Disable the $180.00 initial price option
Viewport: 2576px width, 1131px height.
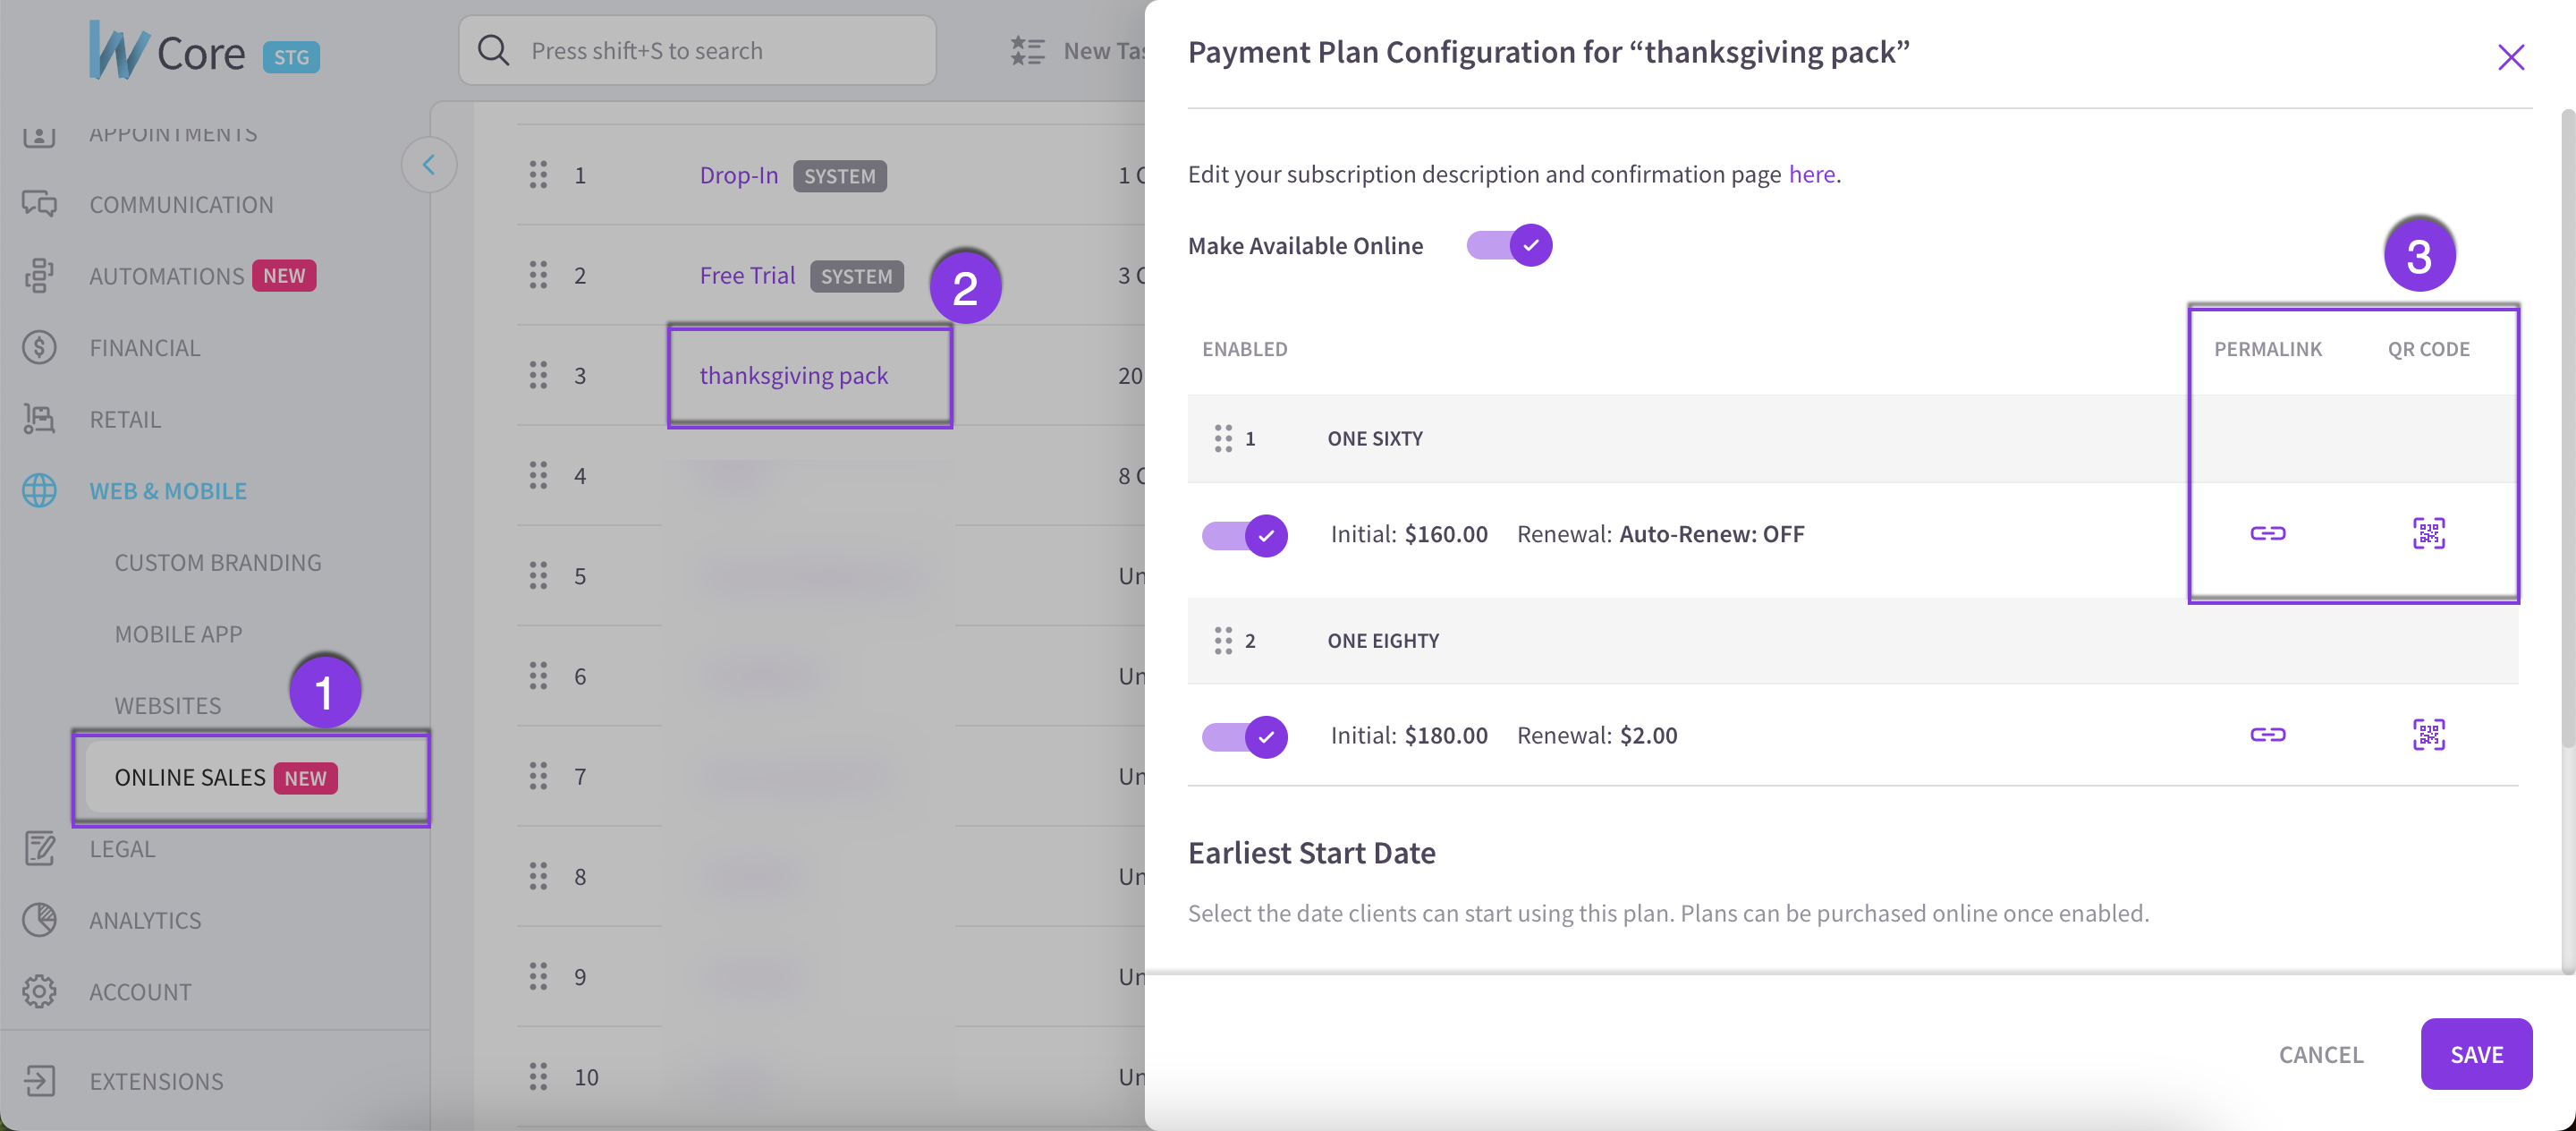click(1244, 737)
